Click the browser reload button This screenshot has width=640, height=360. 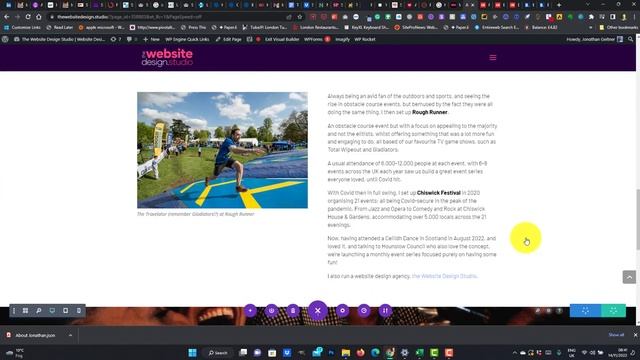[28, 17]
